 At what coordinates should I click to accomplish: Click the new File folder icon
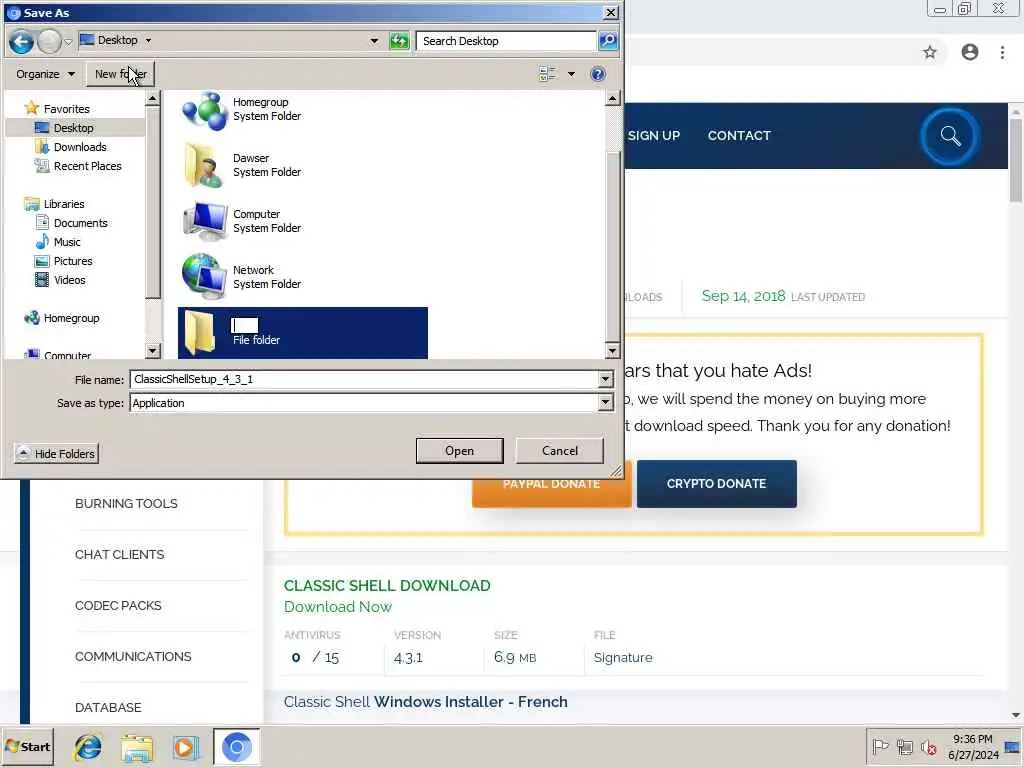point(199,332)
